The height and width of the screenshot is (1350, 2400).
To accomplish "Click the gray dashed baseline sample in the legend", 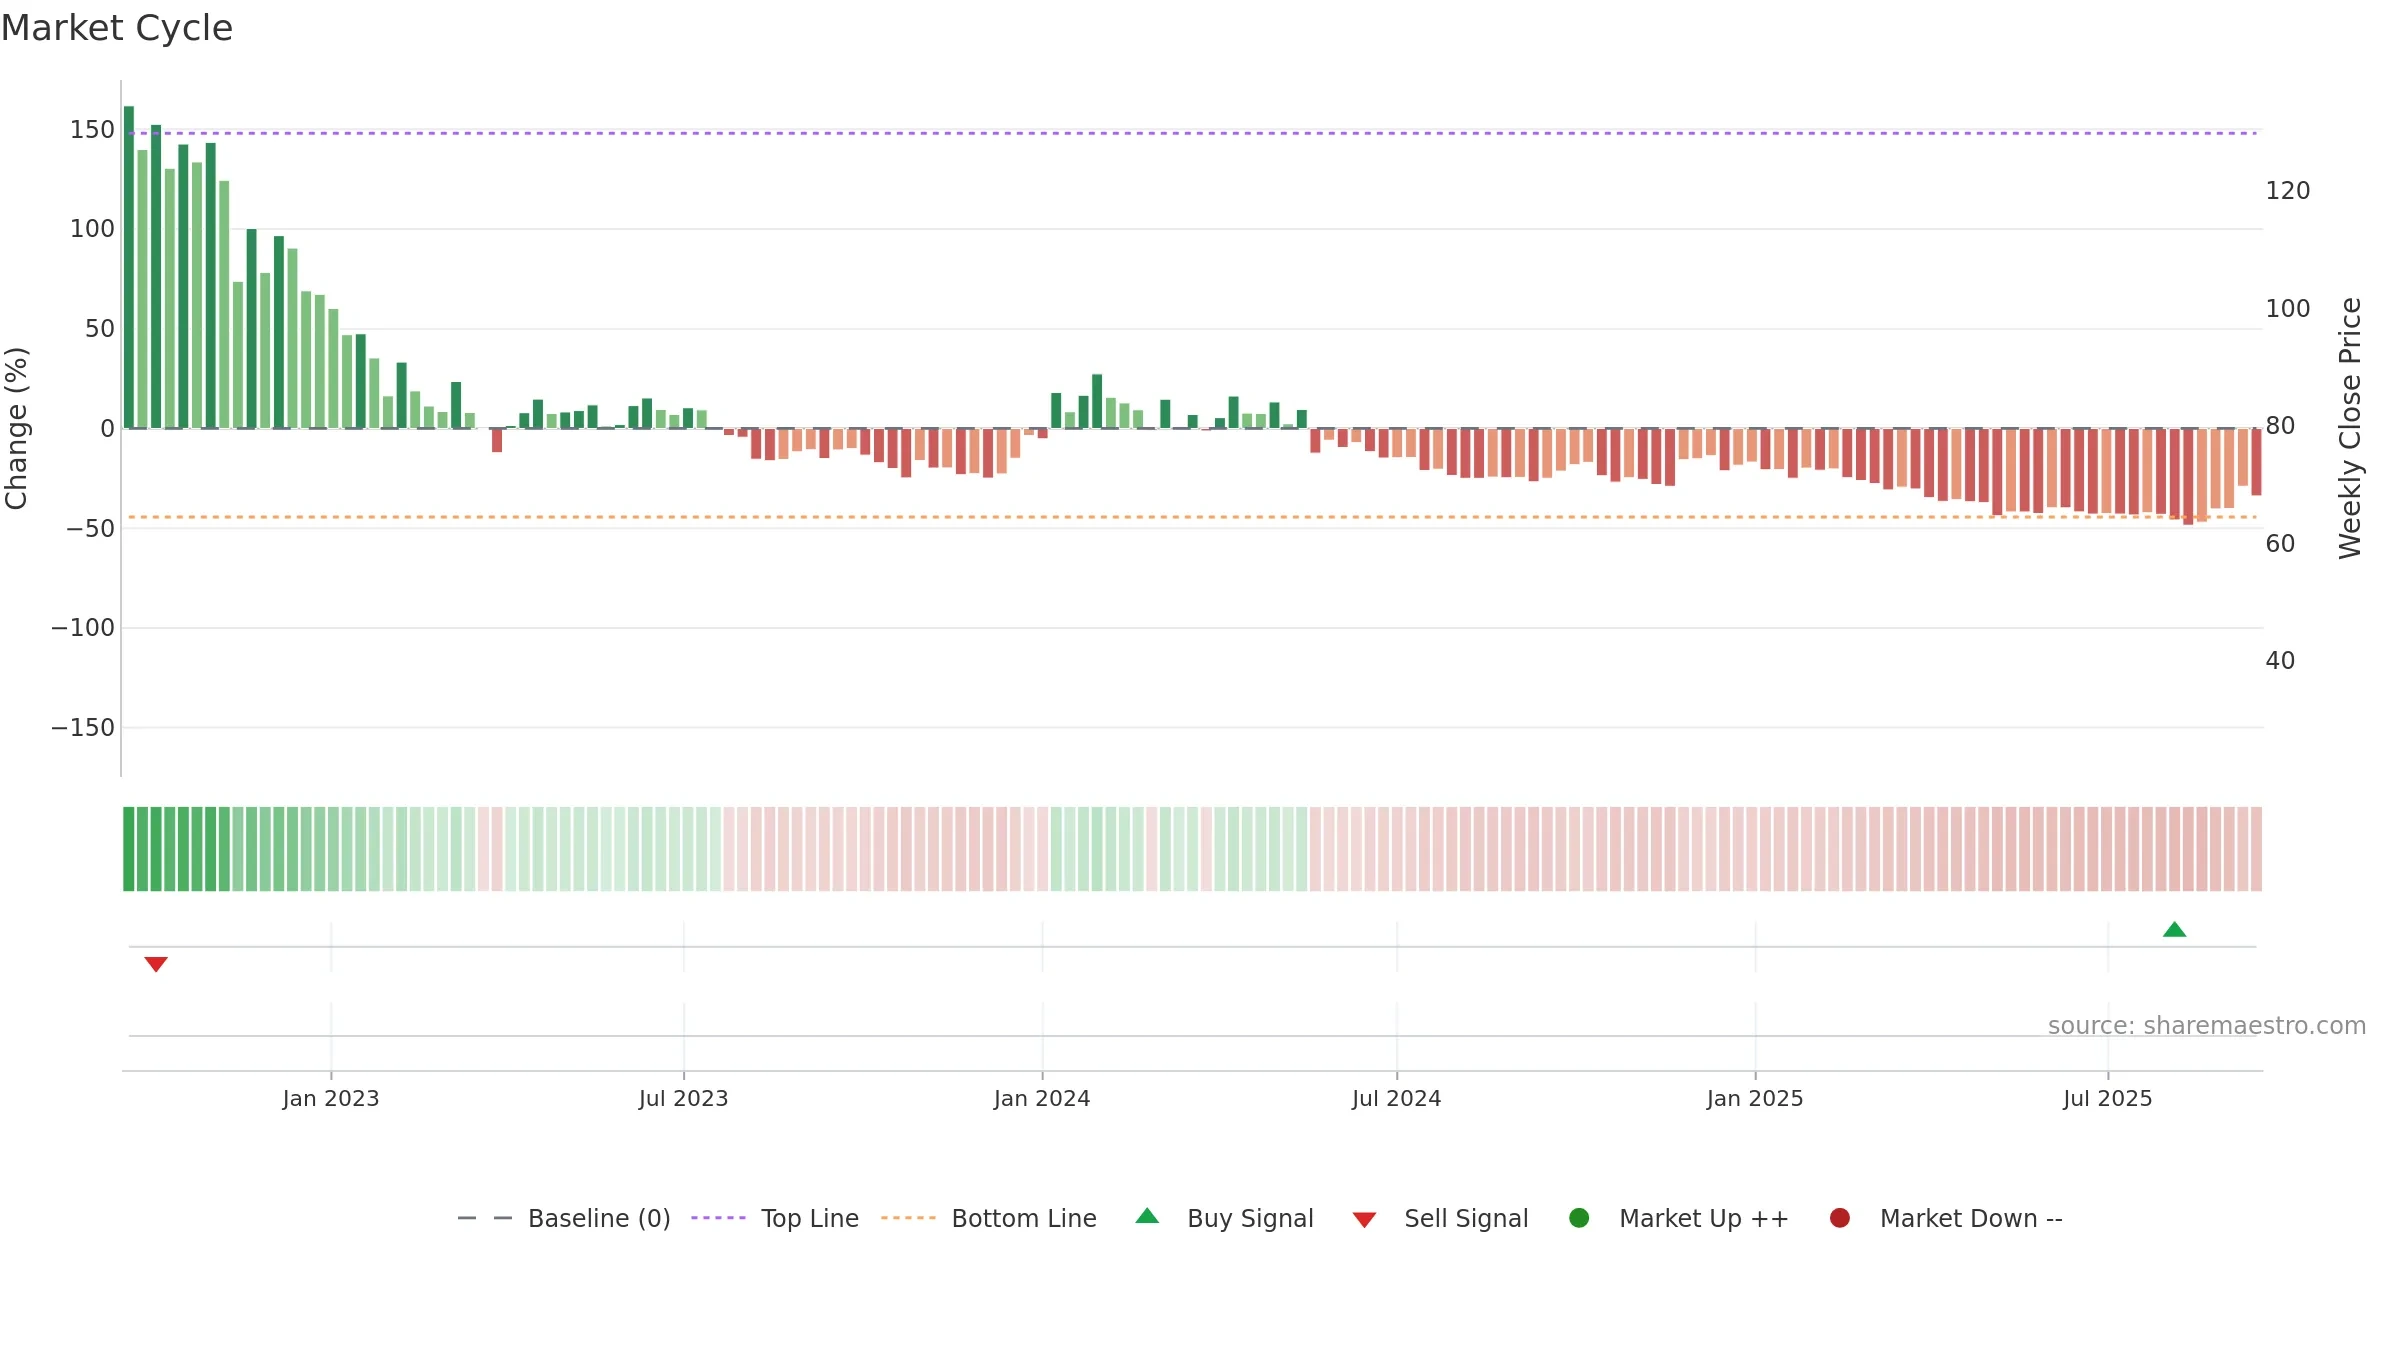I will coord(485,1218).
